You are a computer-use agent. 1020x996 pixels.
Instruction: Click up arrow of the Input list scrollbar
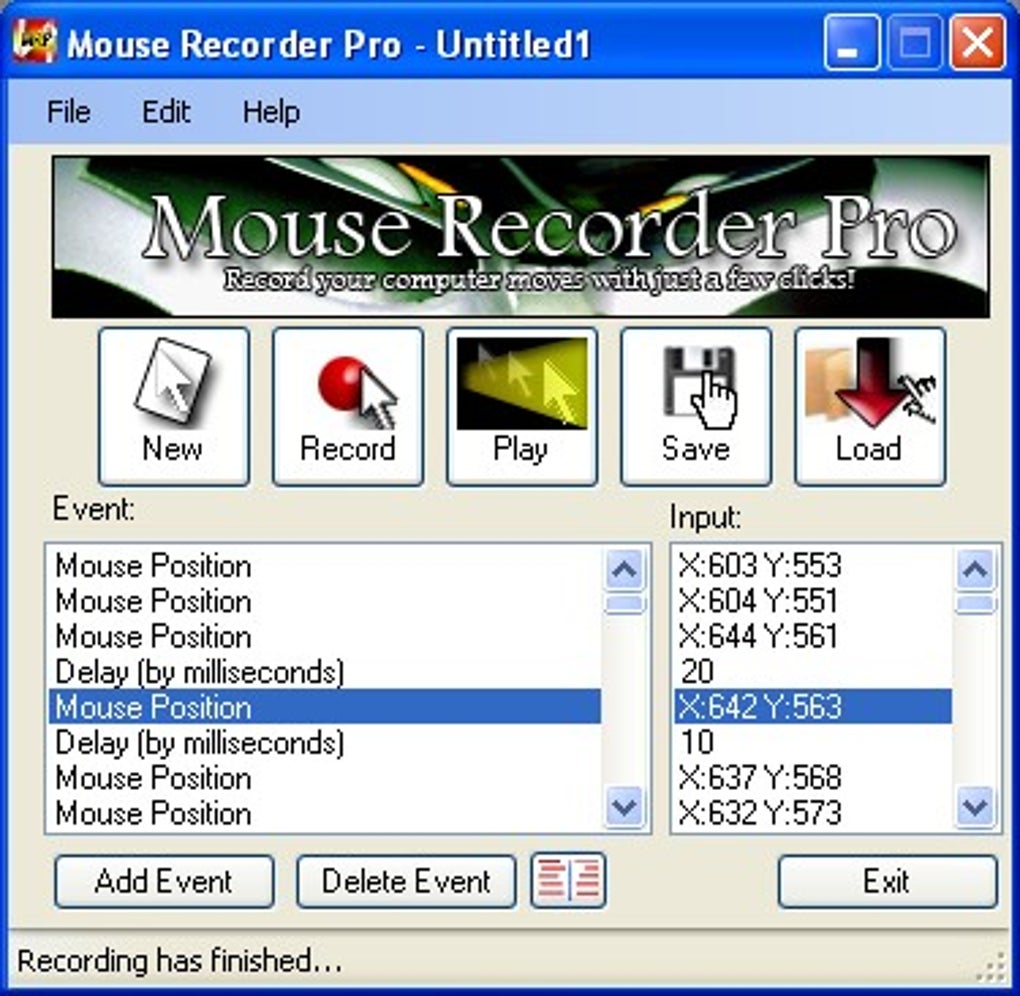[975, 569]
